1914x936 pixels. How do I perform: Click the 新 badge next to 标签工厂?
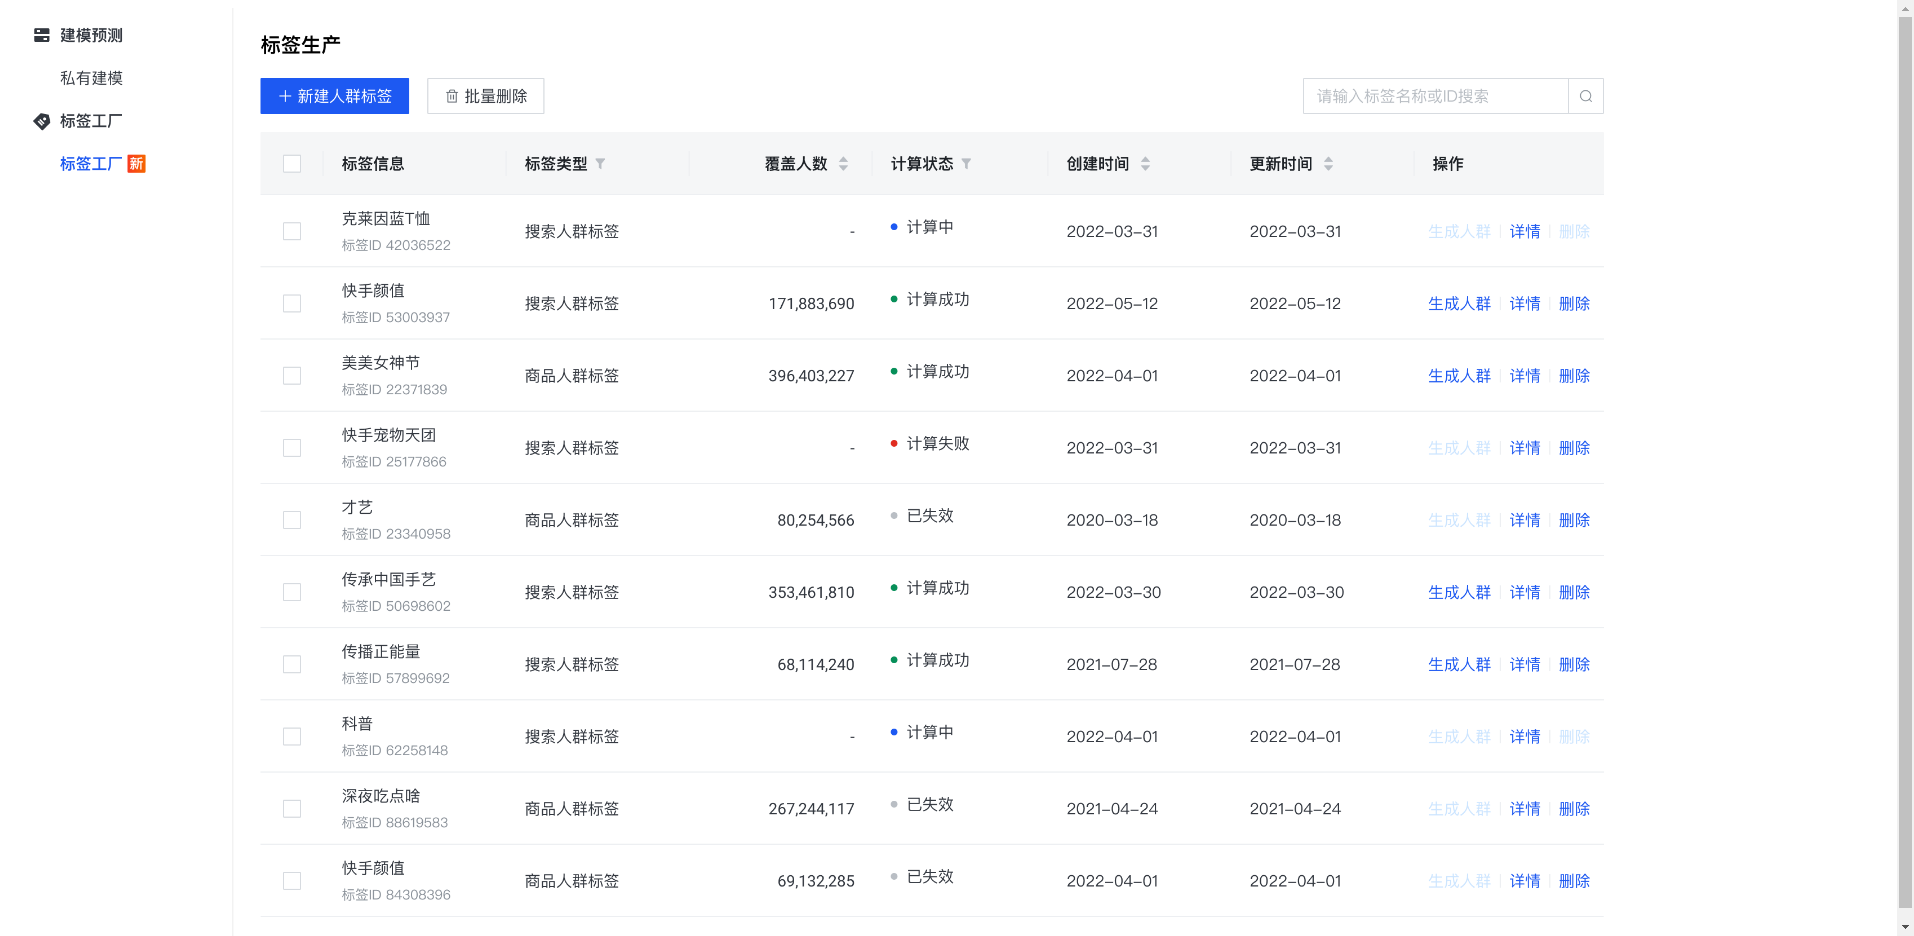(137, 164)
